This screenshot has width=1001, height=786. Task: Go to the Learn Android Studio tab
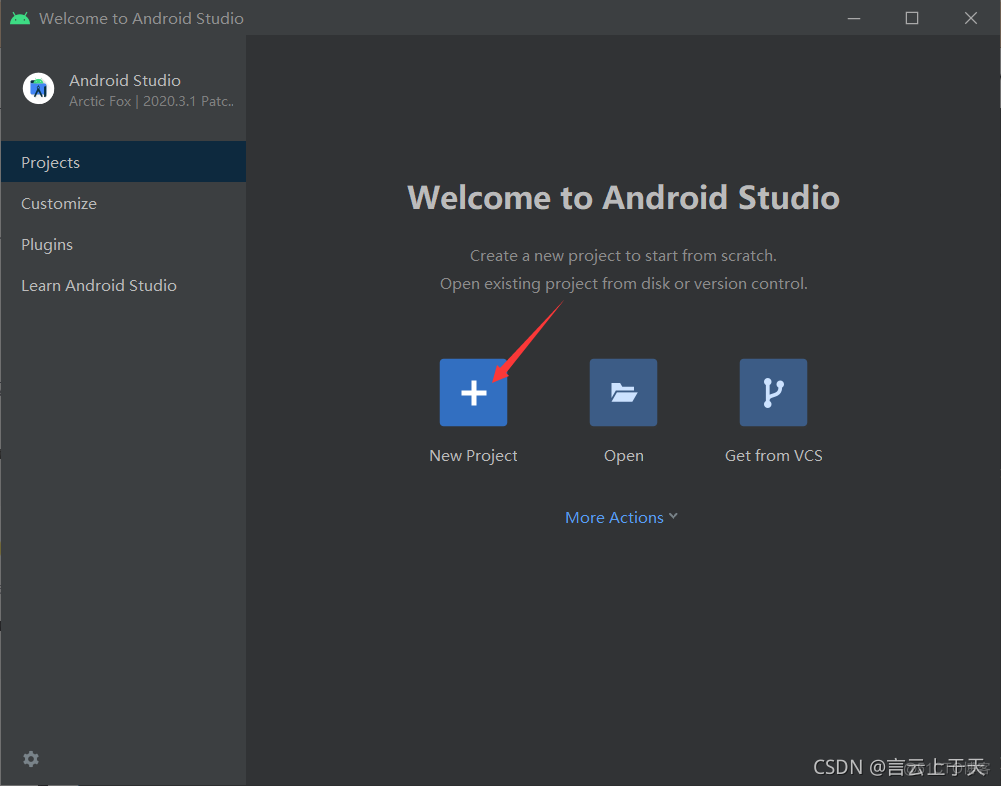[x=123, y=285]
